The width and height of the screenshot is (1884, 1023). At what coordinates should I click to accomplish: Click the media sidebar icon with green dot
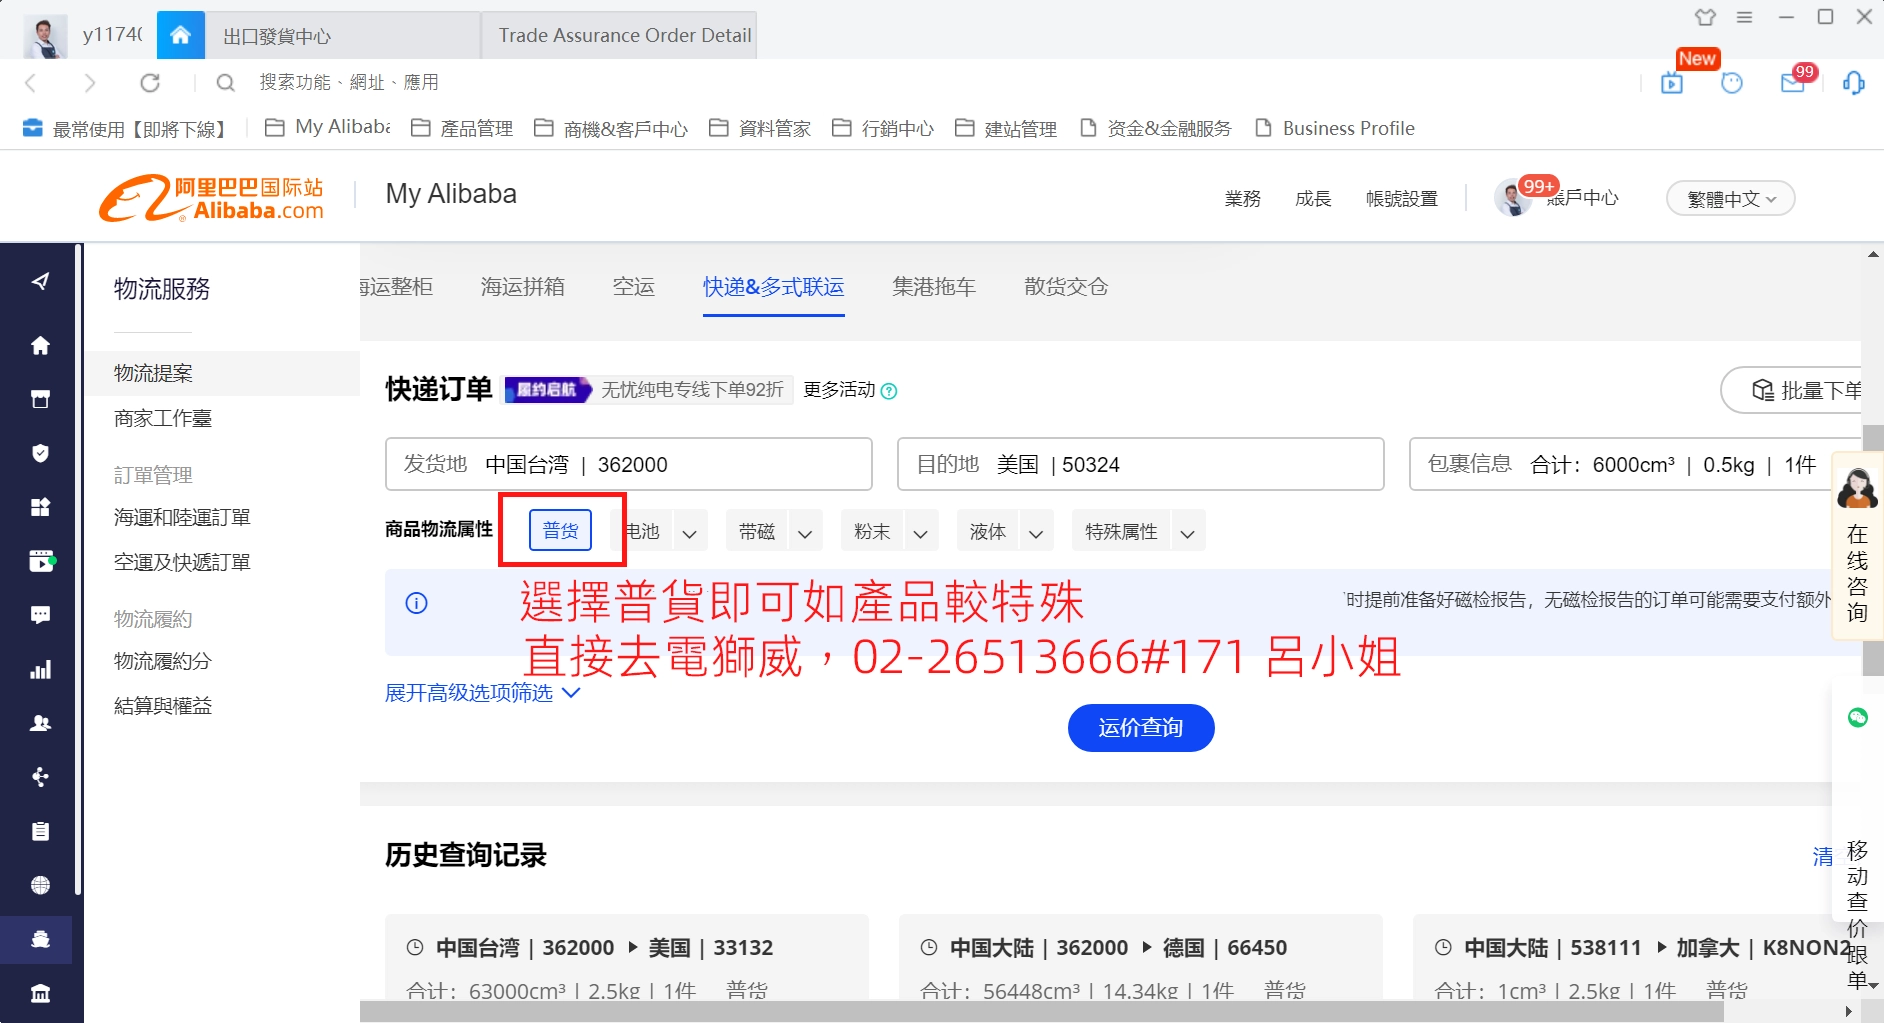[41, 561]
